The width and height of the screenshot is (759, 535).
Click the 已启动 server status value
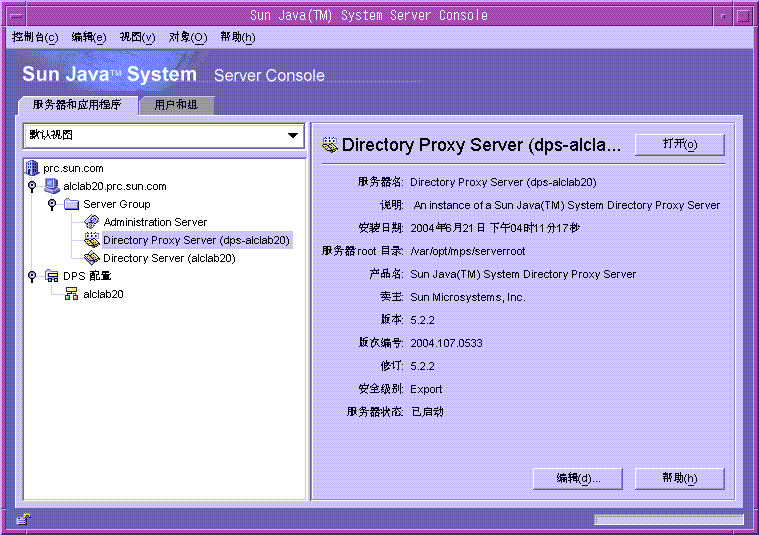pos(427,412)
